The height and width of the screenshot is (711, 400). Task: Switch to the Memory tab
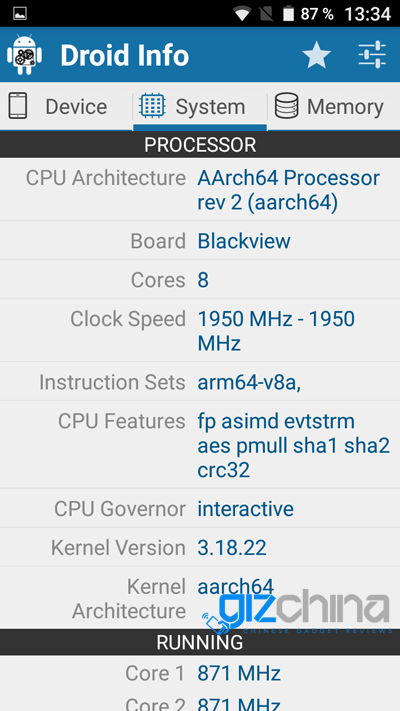(334, 107)
